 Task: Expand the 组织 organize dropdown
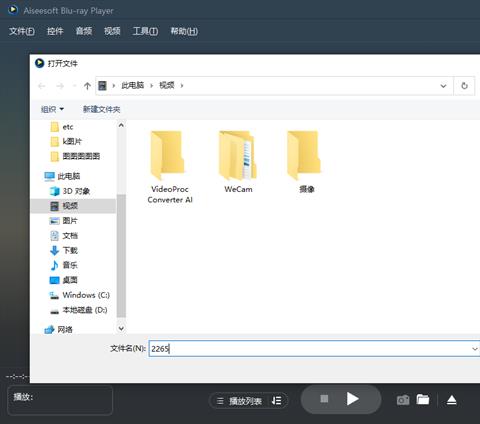tap(52, 109)
